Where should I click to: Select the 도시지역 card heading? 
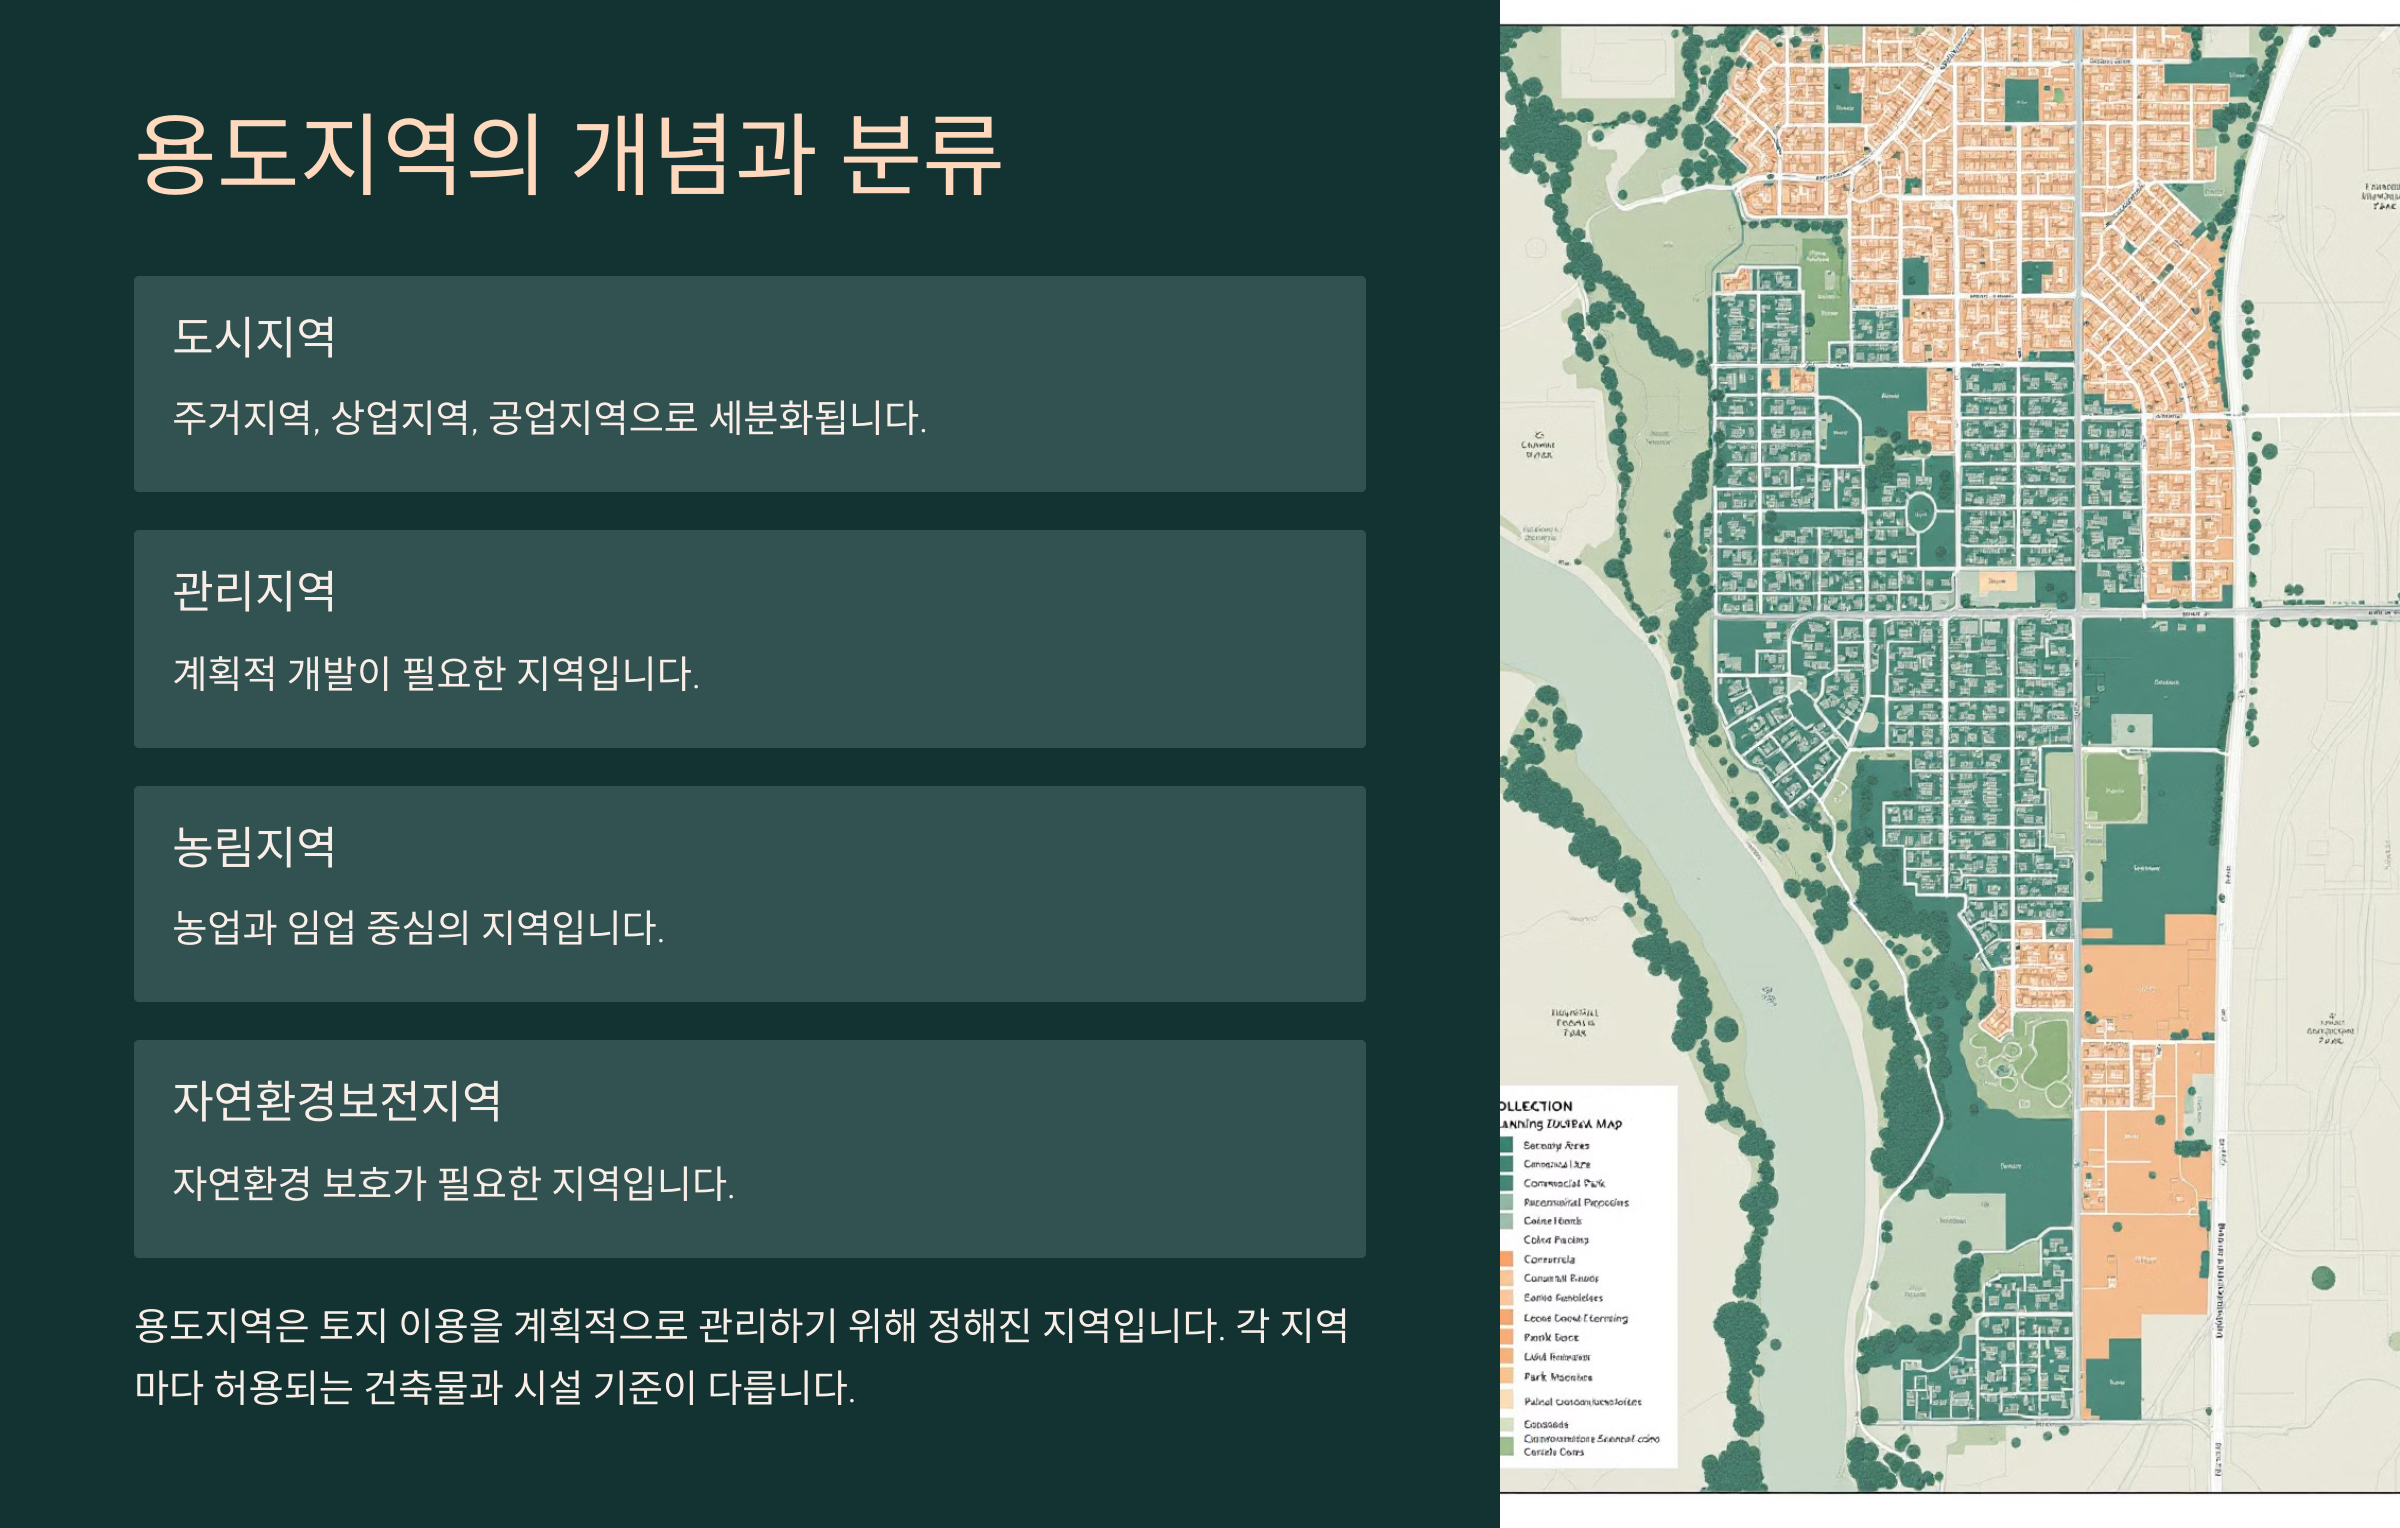[x=254, y=337]
